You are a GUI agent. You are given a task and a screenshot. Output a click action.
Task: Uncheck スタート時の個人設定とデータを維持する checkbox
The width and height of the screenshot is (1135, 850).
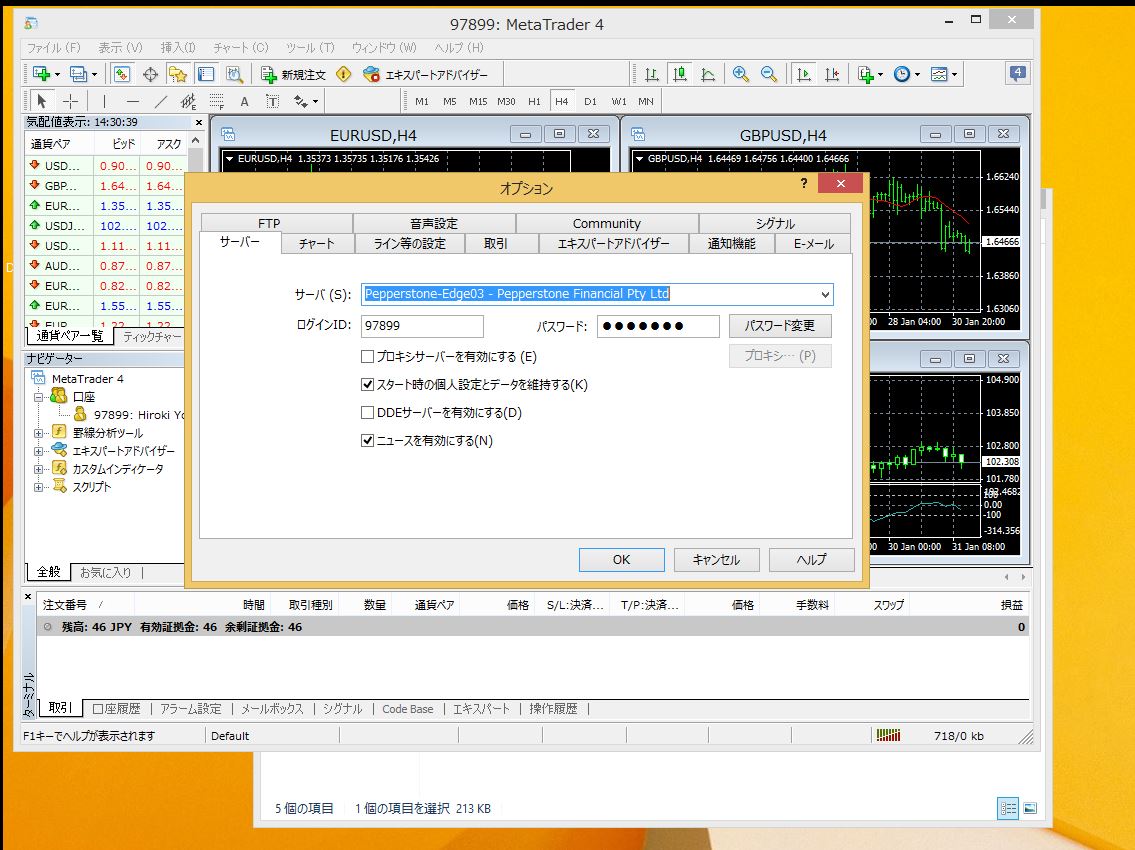[x=368, y=384]
